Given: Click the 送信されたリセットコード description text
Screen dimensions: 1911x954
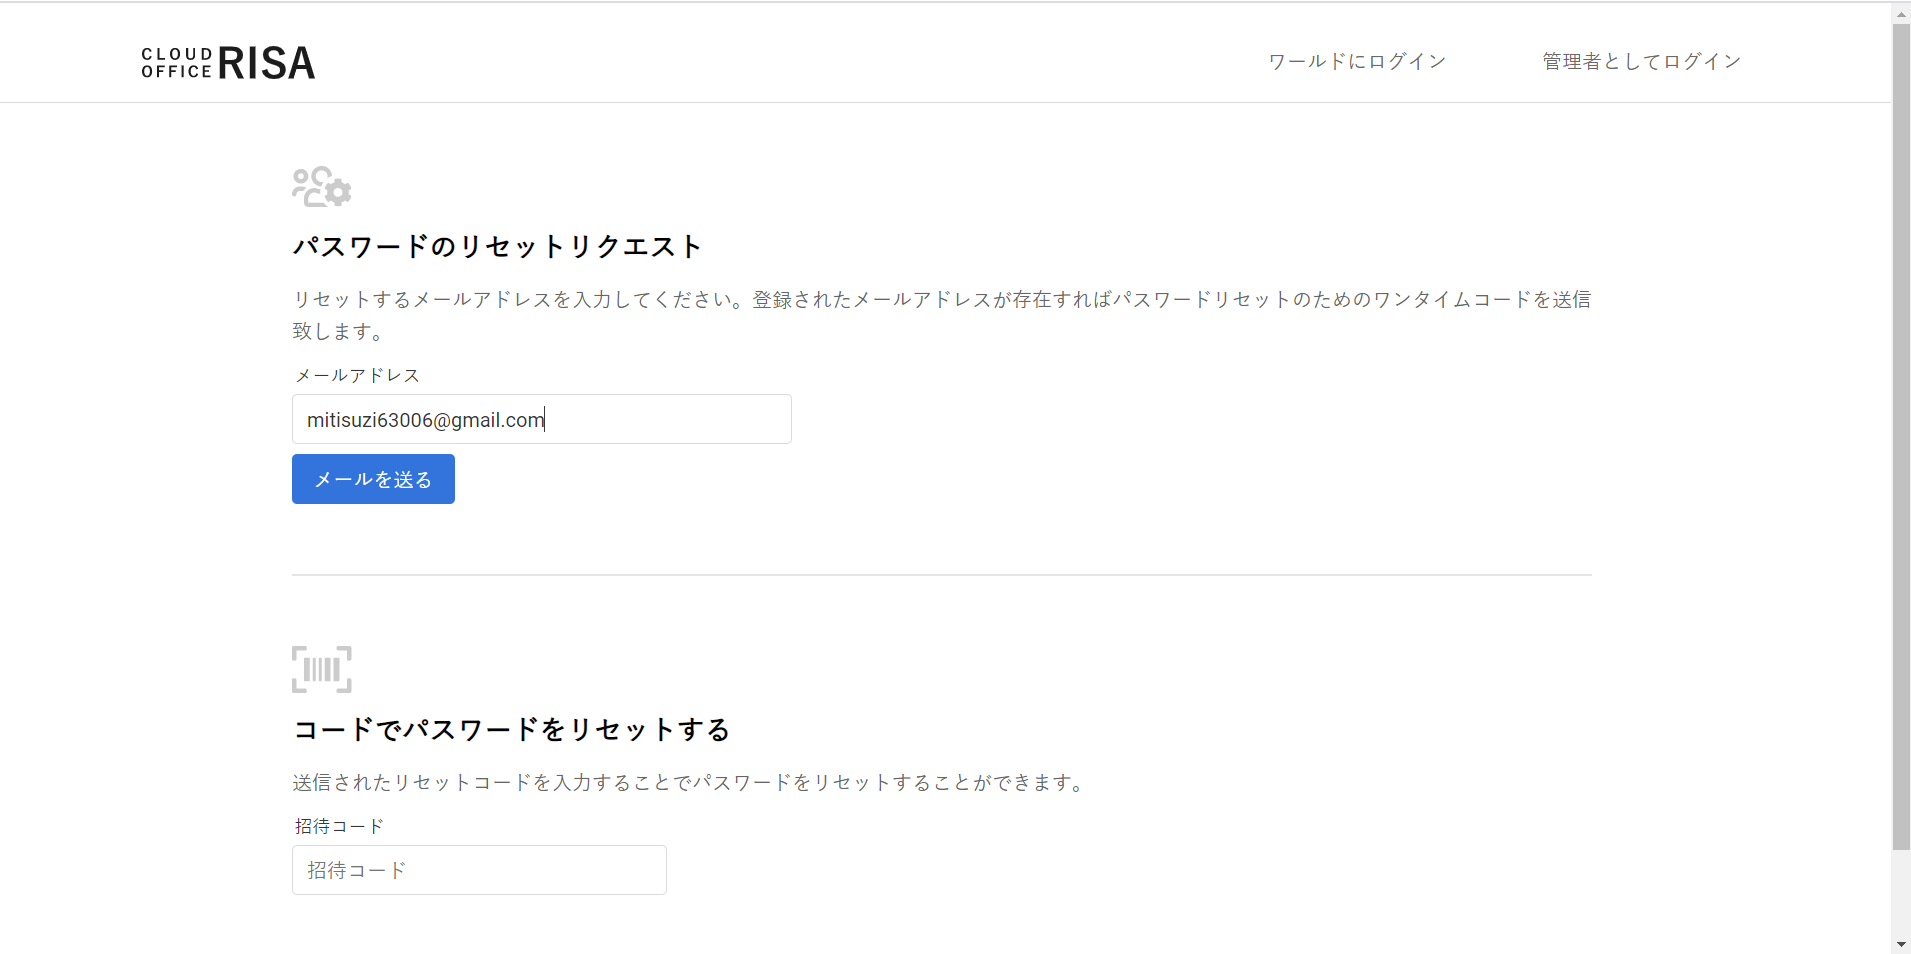Looking at the screenshot, I should pyautogui.click(x=691, y=783).
